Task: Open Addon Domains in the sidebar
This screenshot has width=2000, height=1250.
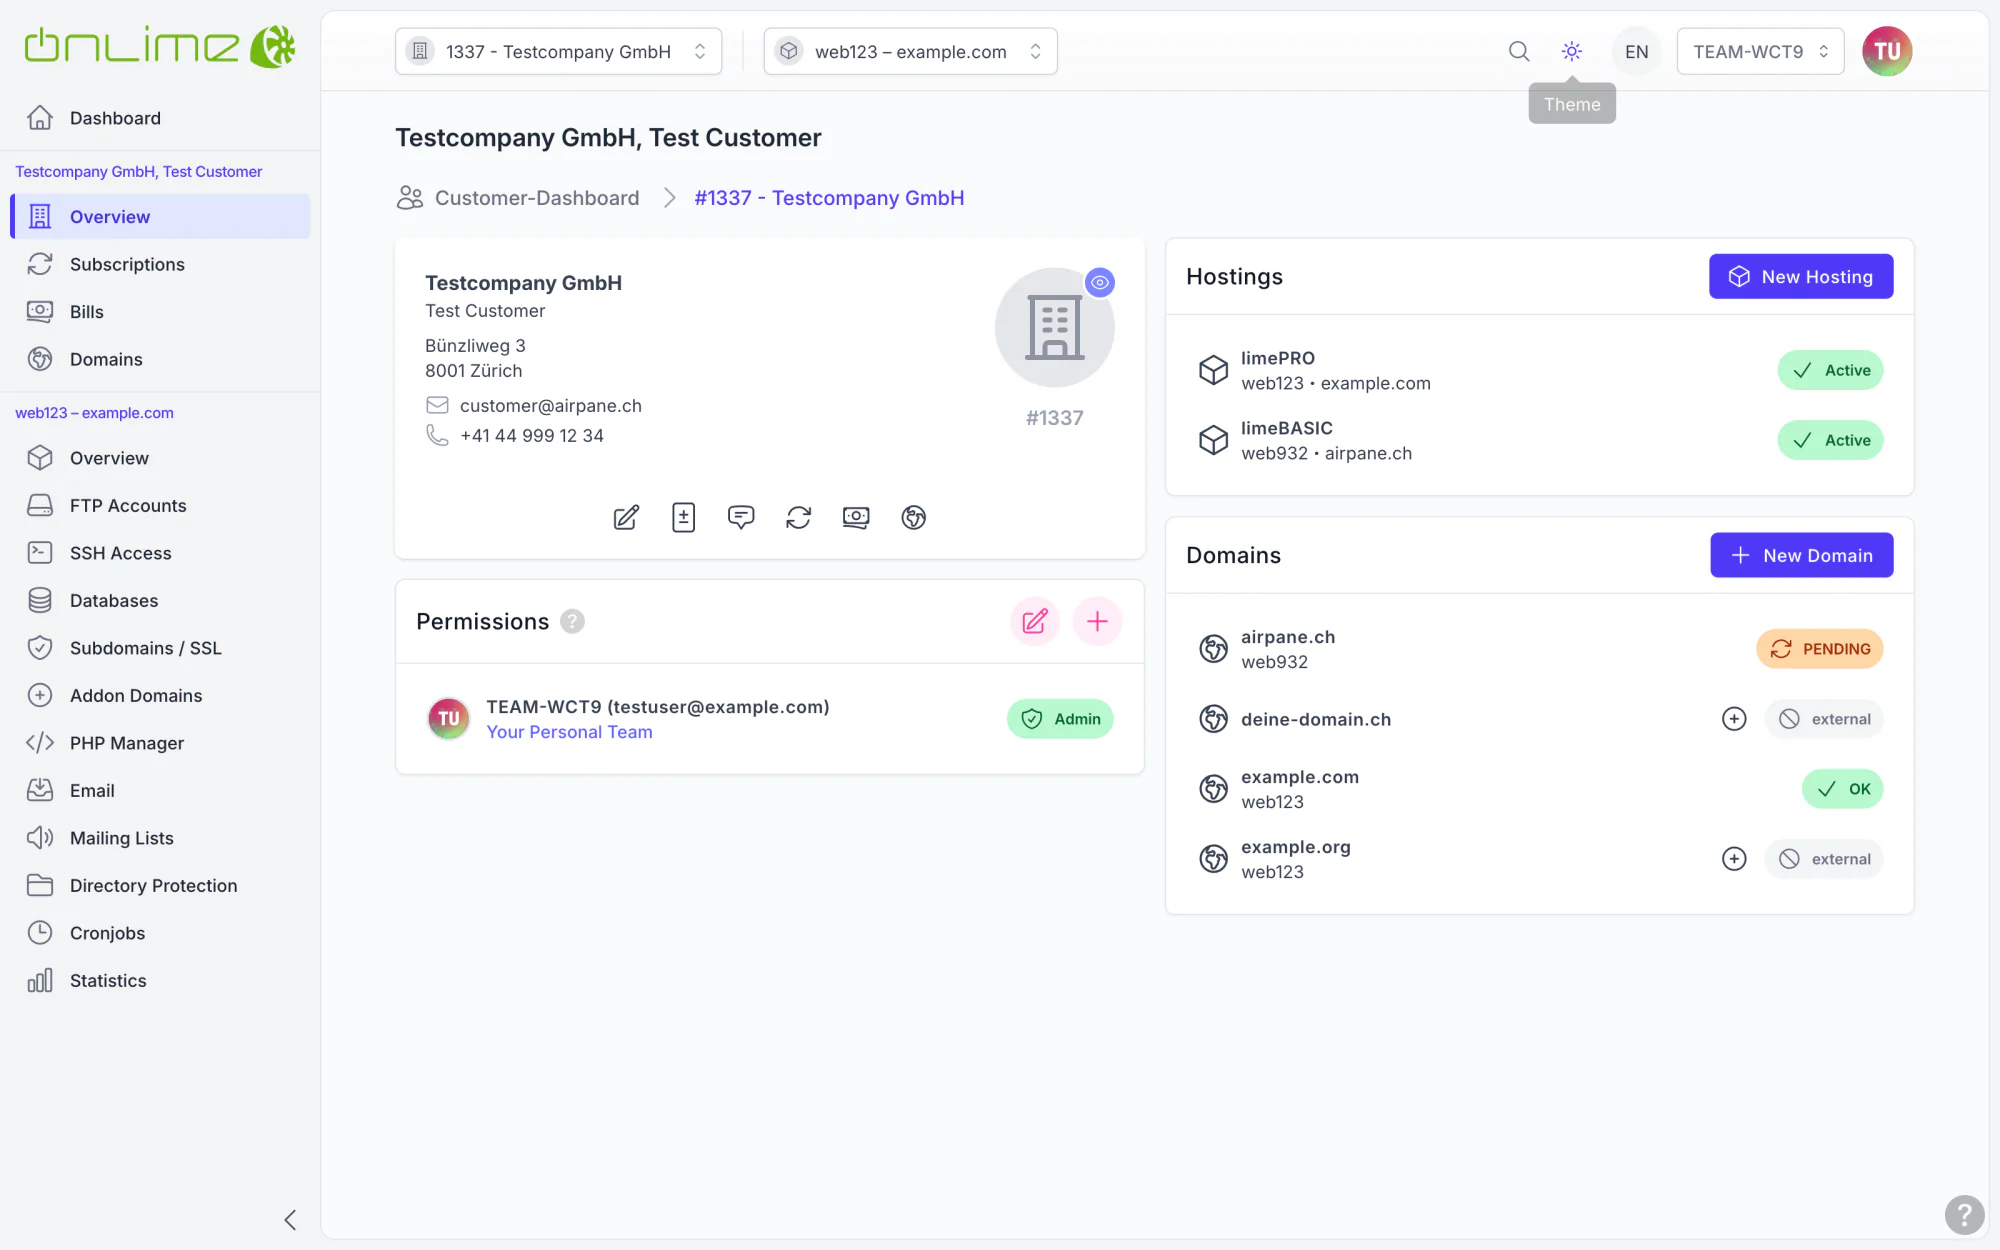Action: [x=160, y=695]
